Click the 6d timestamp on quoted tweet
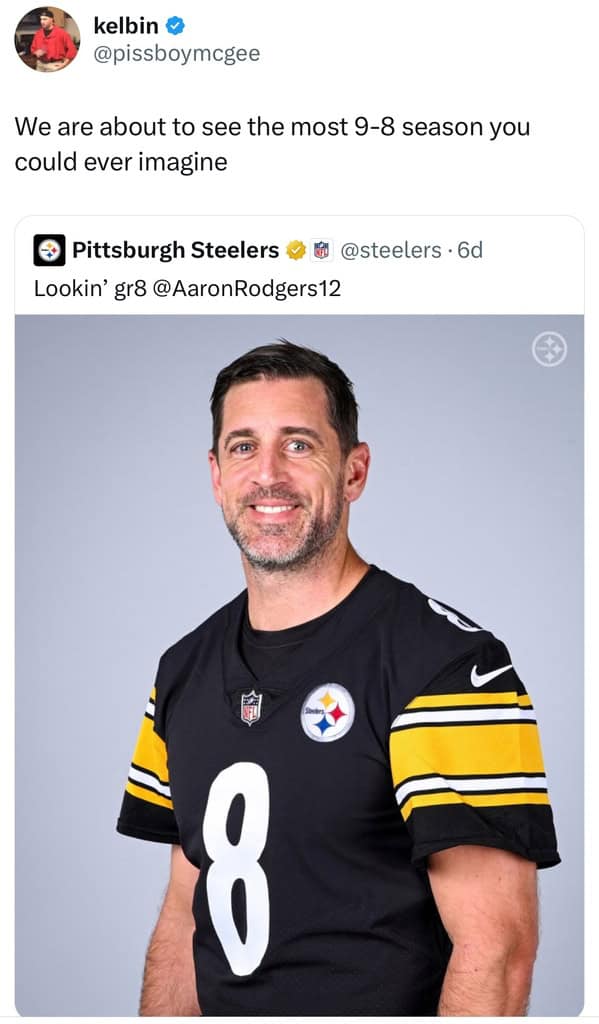The width and height of the screenshot is (599, 1024). coord(470,249)
